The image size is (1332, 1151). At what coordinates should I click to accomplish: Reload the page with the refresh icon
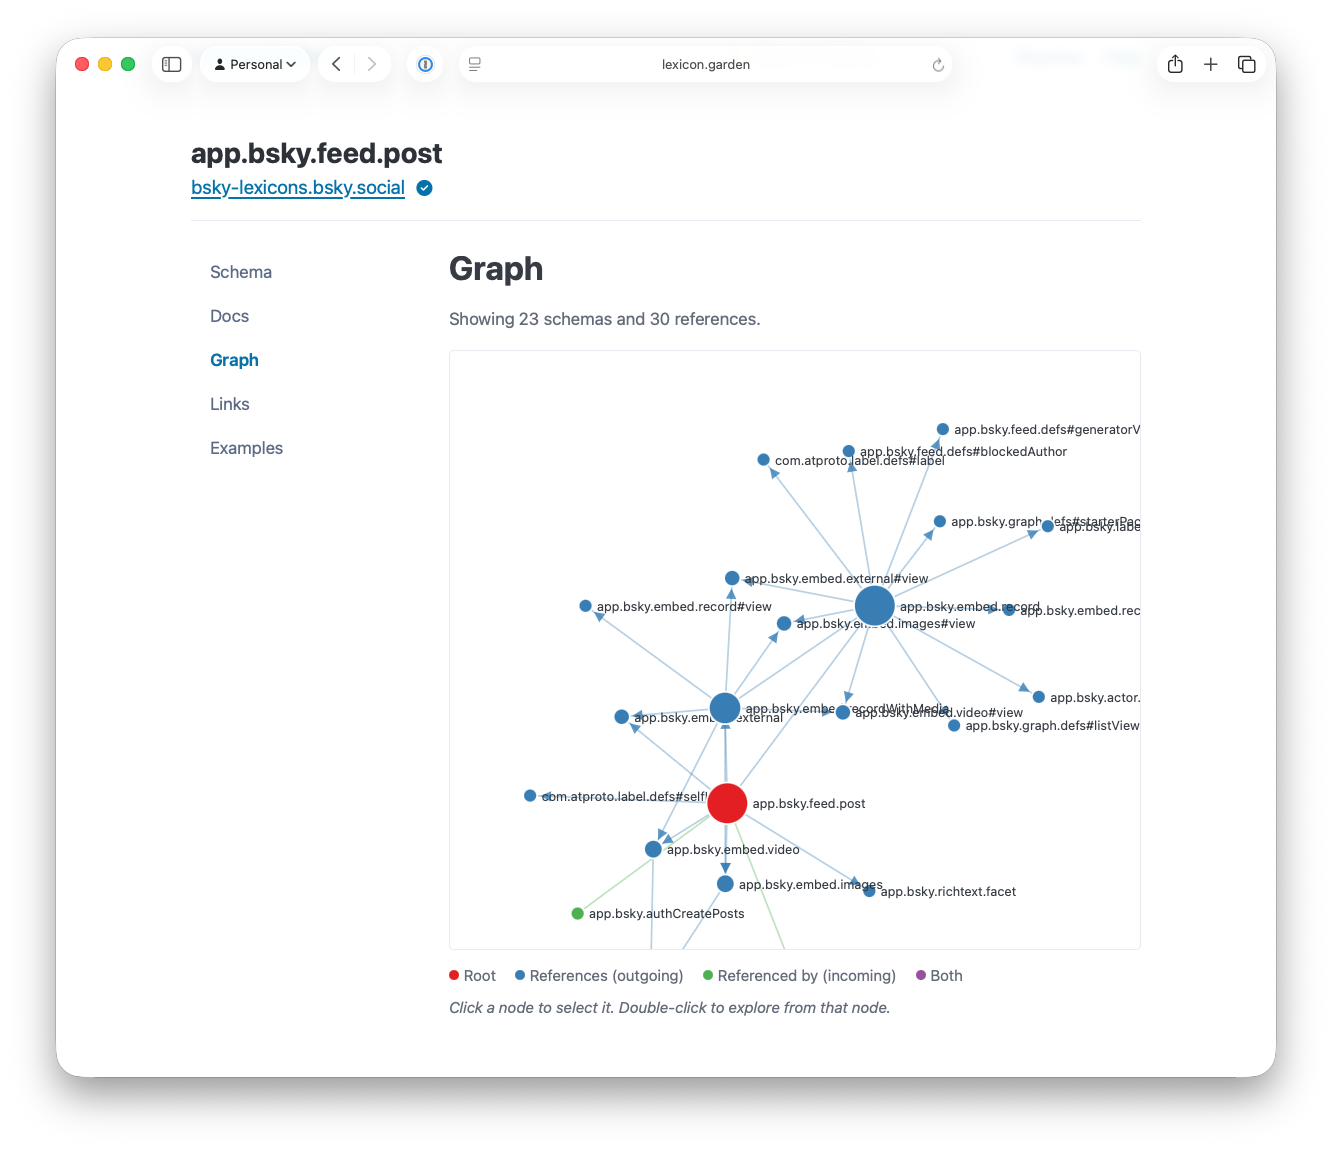938,65
